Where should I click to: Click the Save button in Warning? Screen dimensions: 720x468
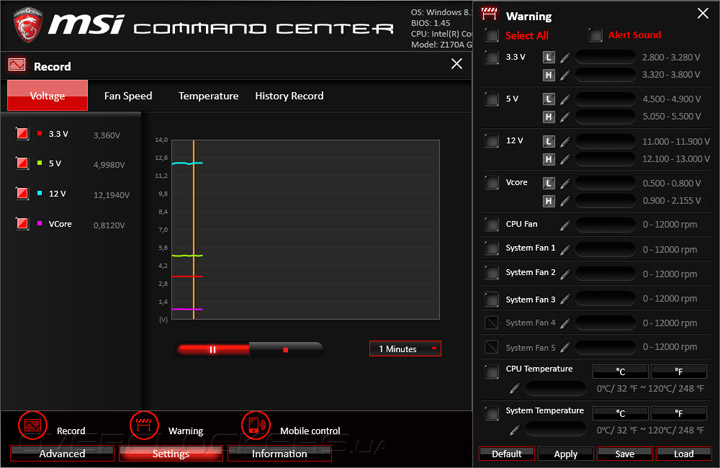(x=624, y=453)
